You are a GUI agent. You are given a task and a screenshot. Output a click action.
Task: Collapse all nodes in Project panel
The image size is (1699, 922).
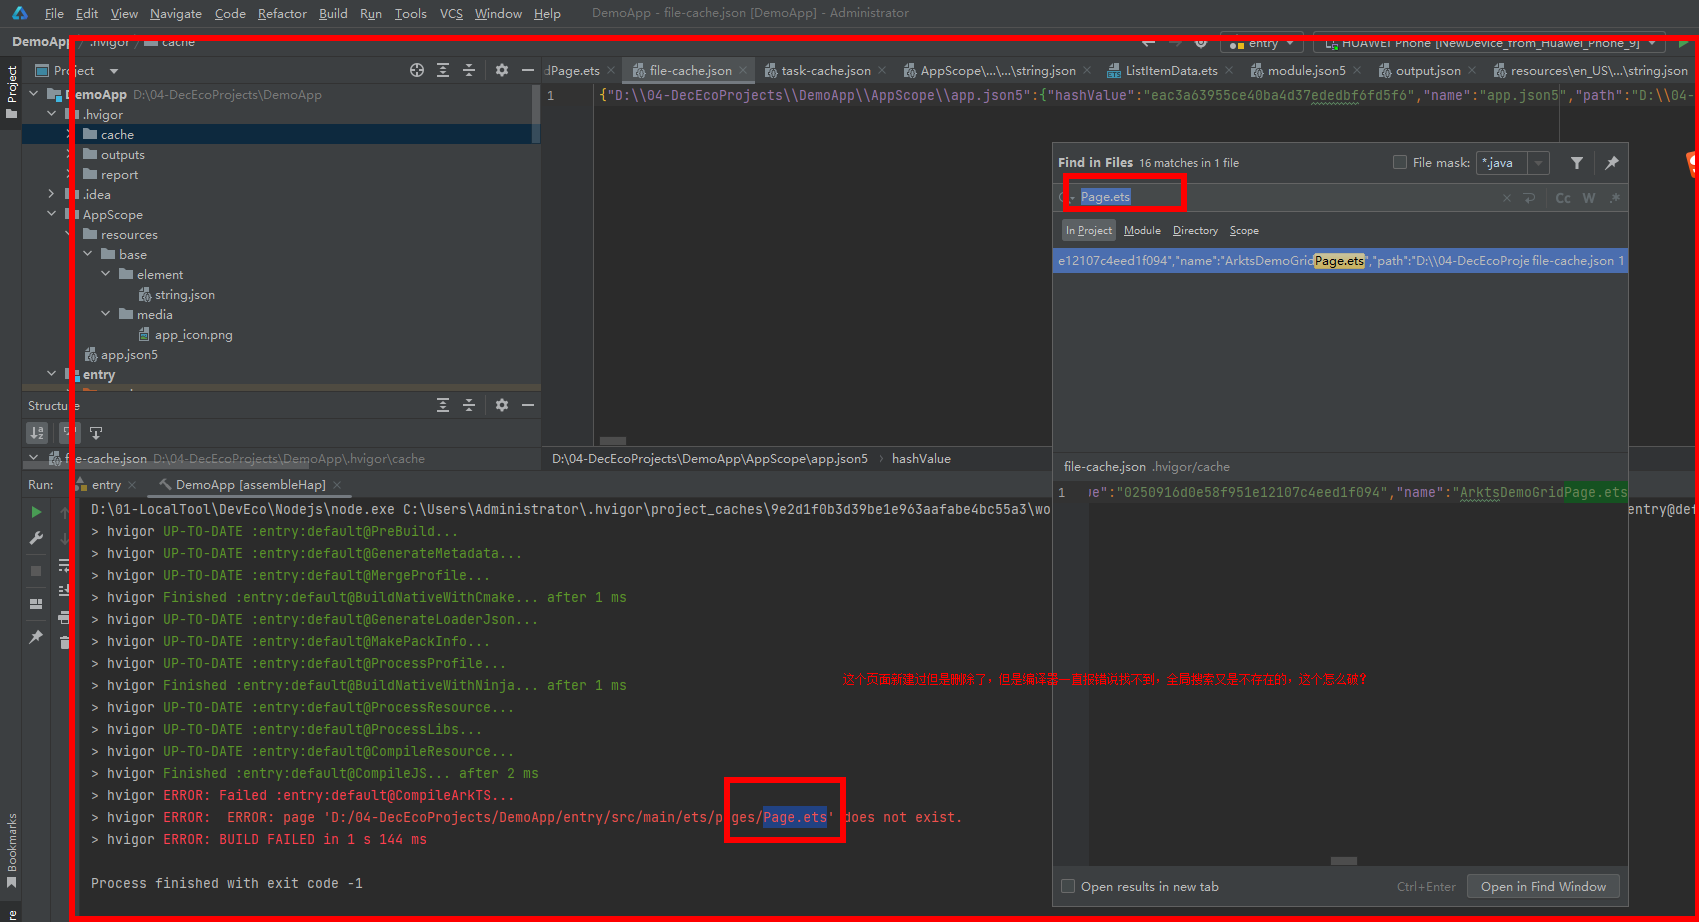coord(469,70)
